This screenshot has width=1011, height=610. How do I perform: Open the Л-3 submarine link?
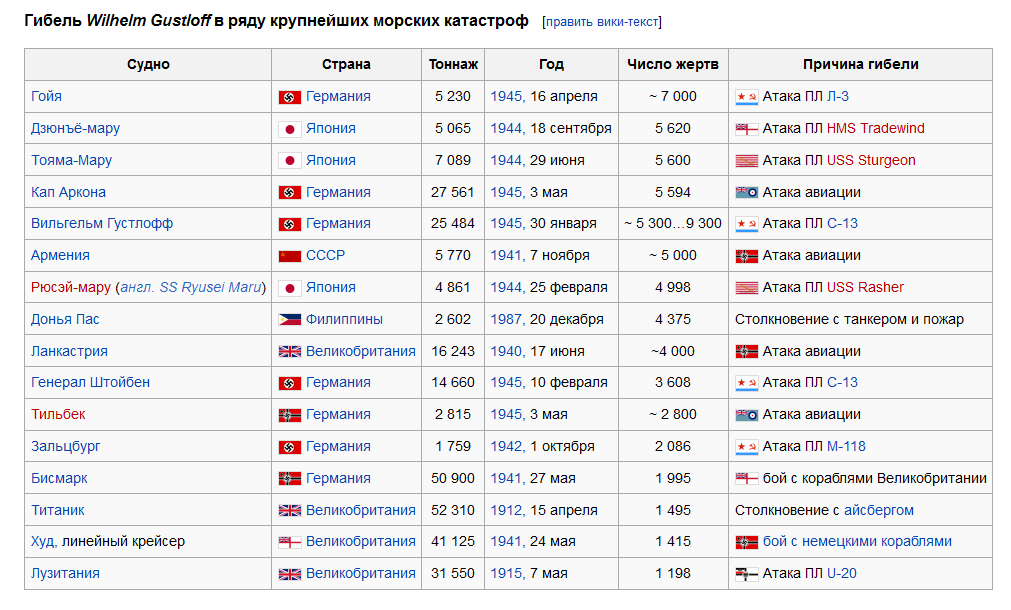(838, 97)
